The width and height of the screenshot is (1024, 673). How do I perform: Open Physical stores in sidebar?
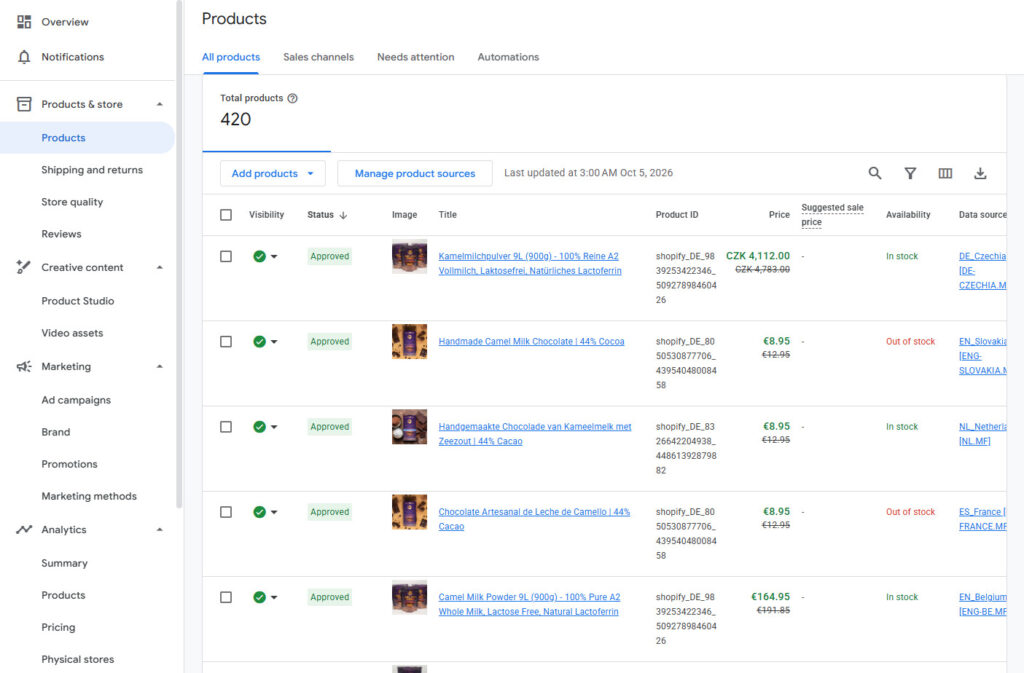[x=78, y=659]
